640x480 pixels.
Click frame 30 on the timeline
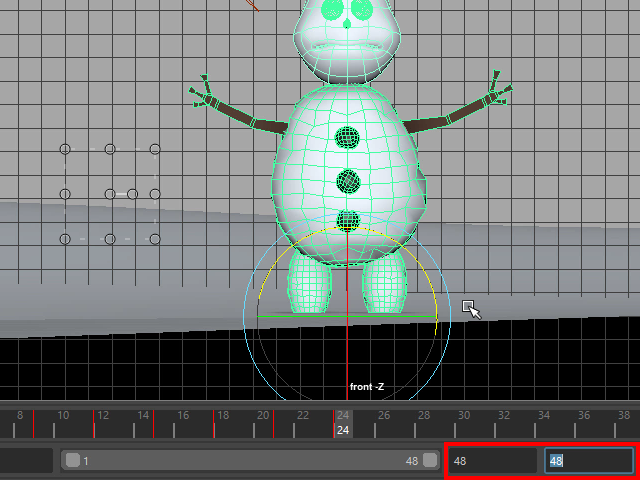pyautogui.click(x=463, y=421)
